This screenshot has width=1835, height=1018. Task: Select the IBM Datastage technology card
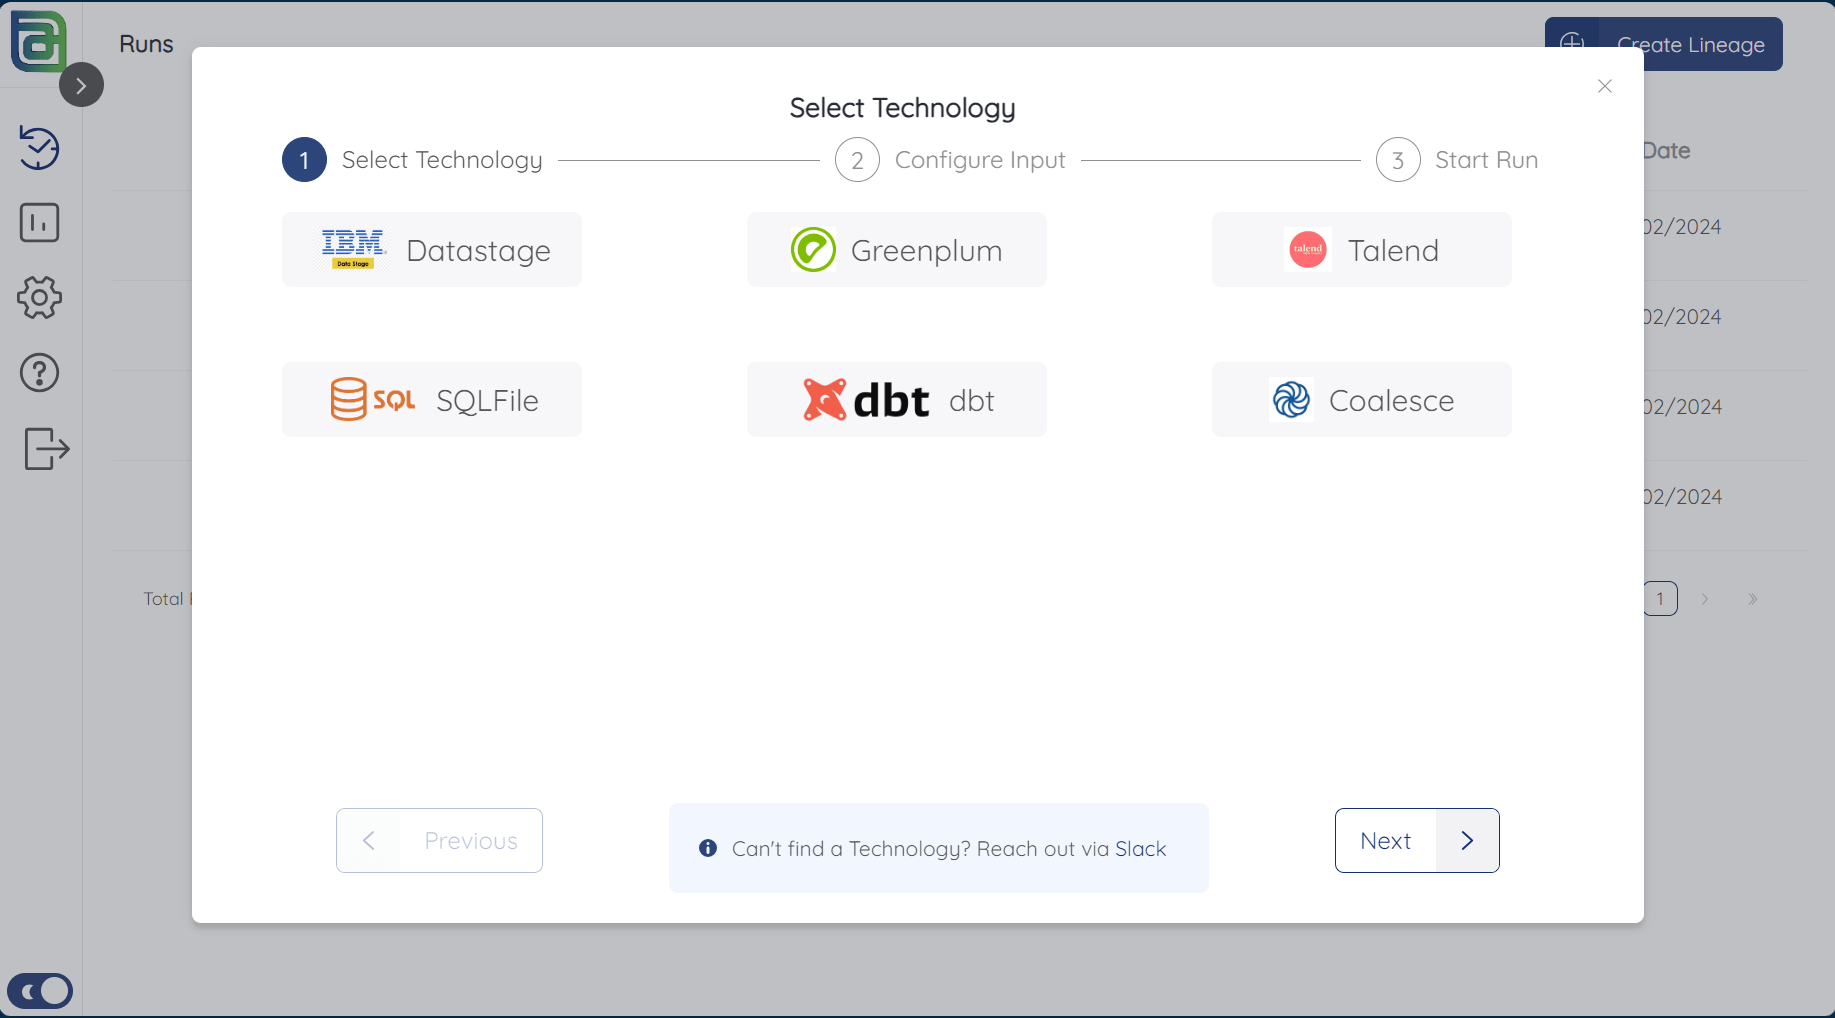pyautogui.click(x=432, y=250)
